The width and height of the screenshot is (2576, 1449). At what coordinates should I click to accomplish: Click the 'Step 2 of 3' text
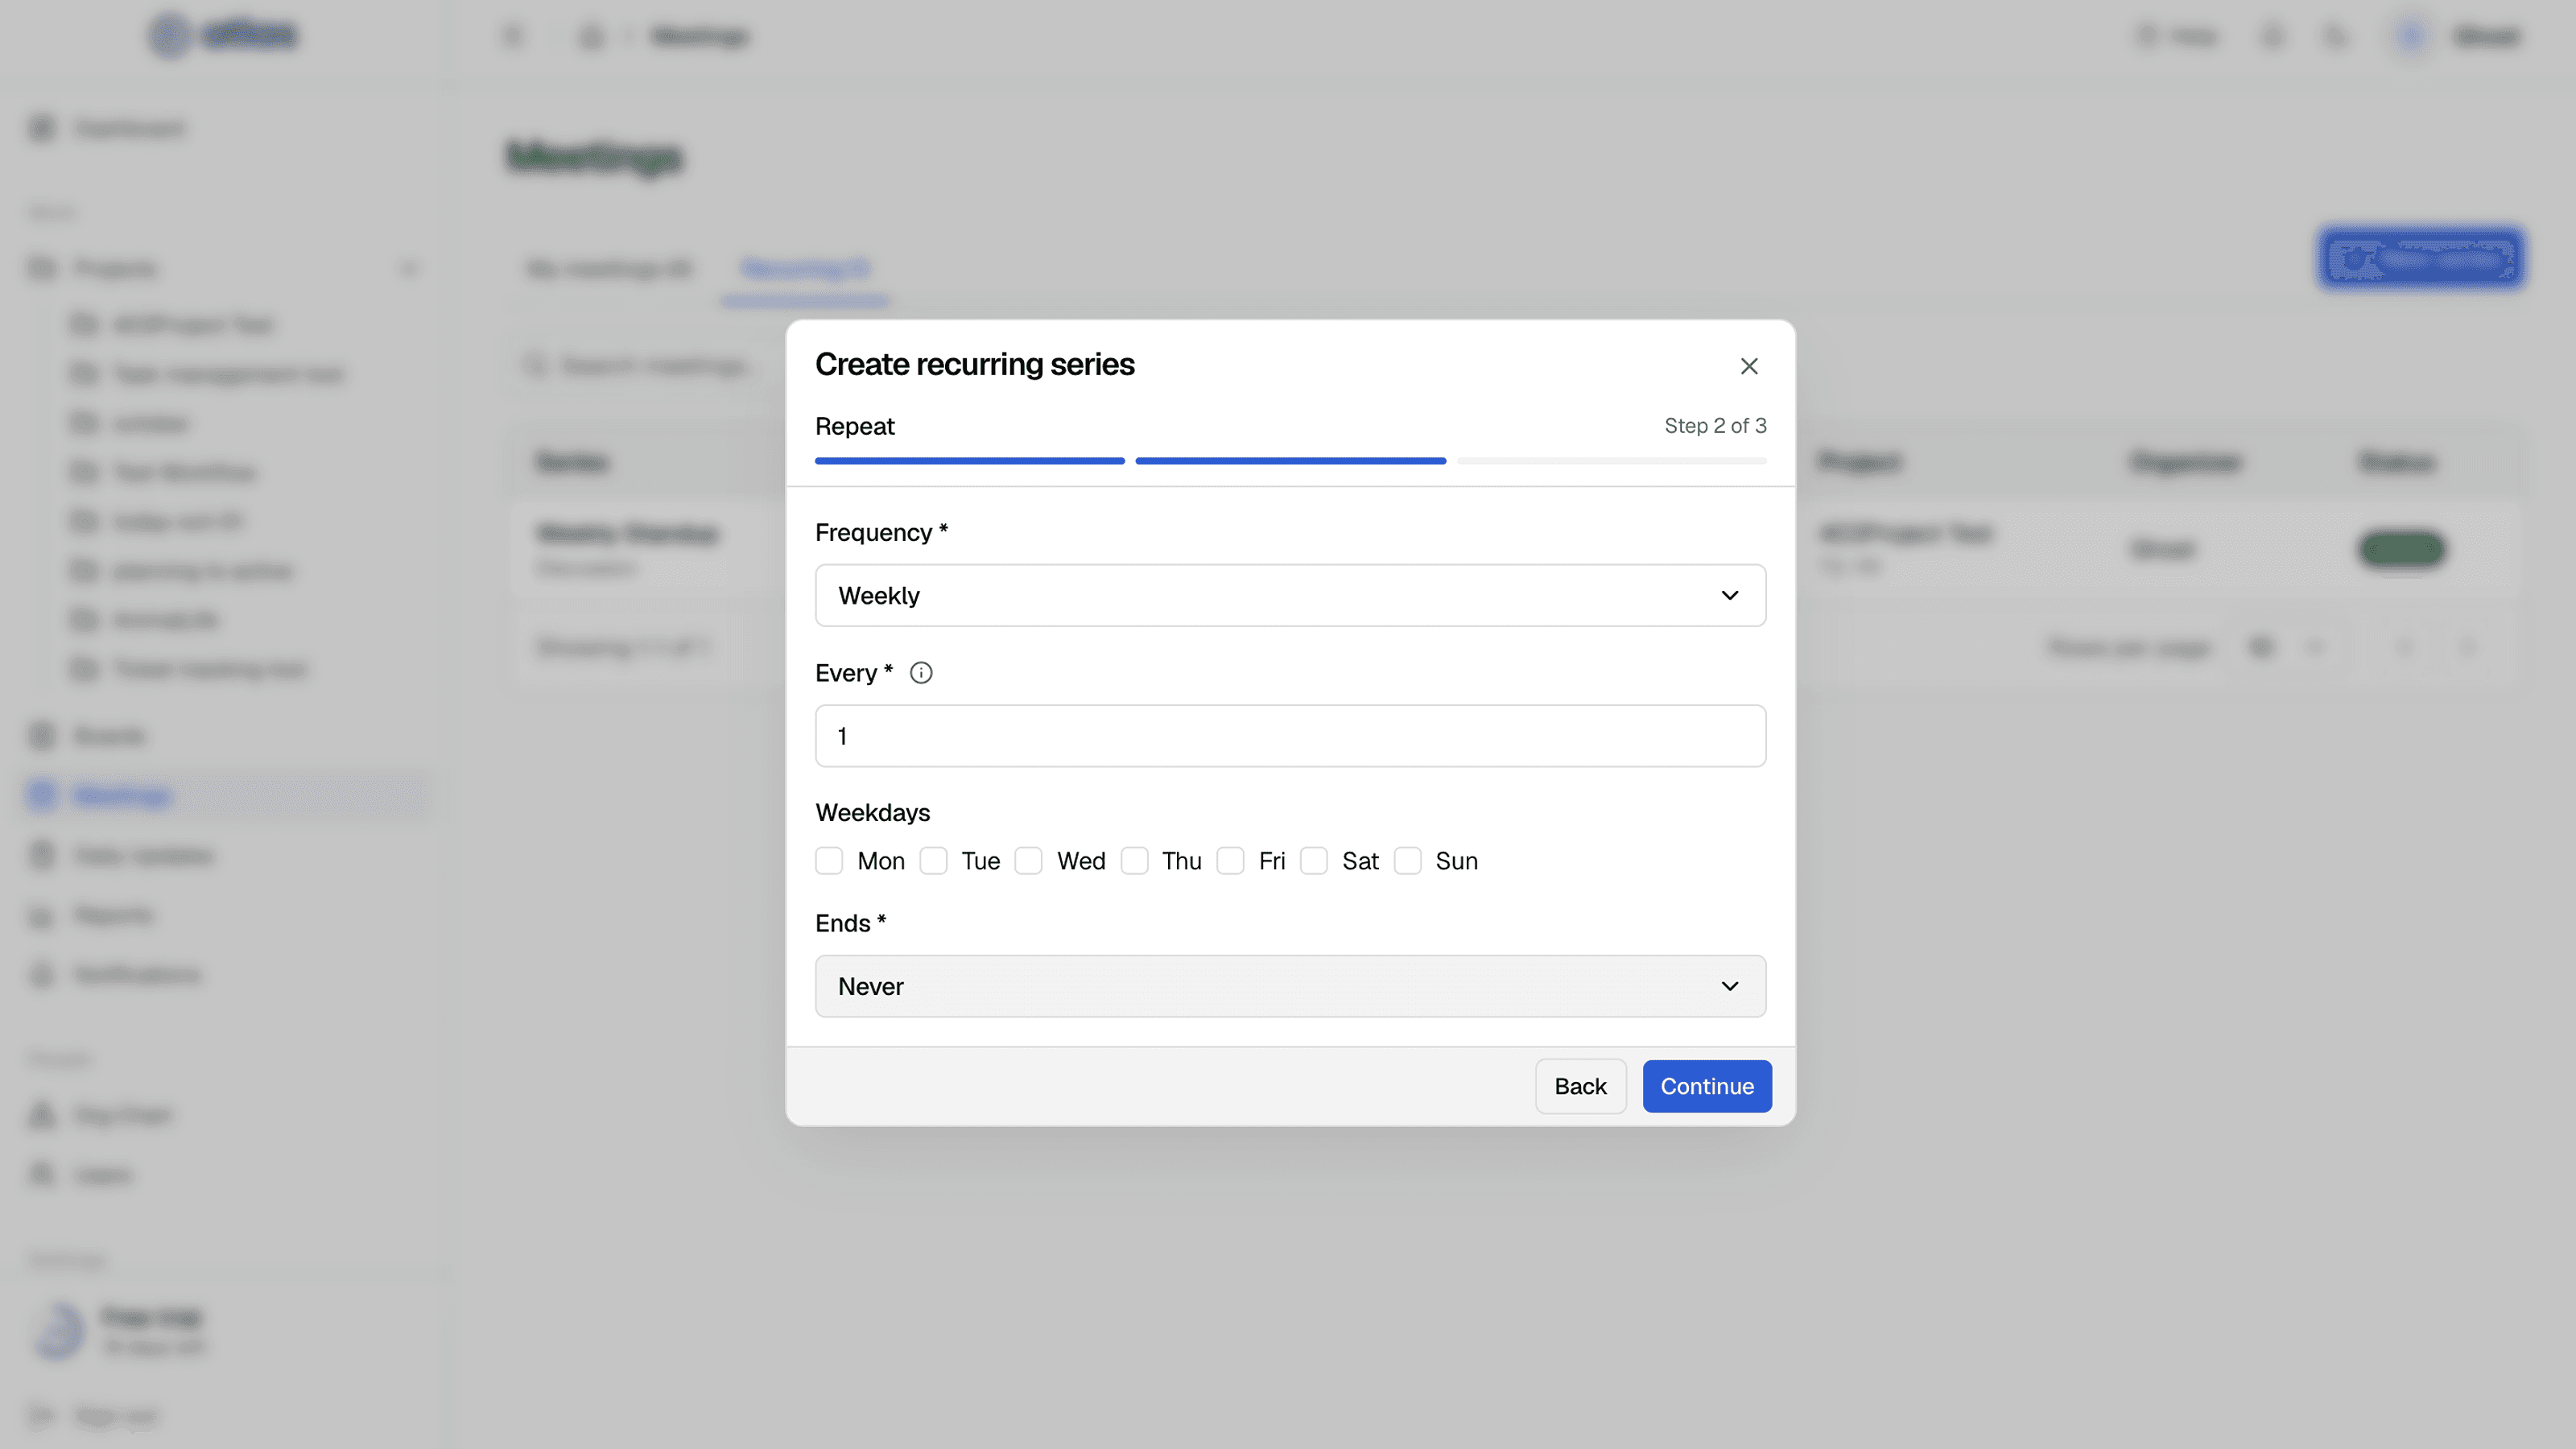tap(1715, 426)
